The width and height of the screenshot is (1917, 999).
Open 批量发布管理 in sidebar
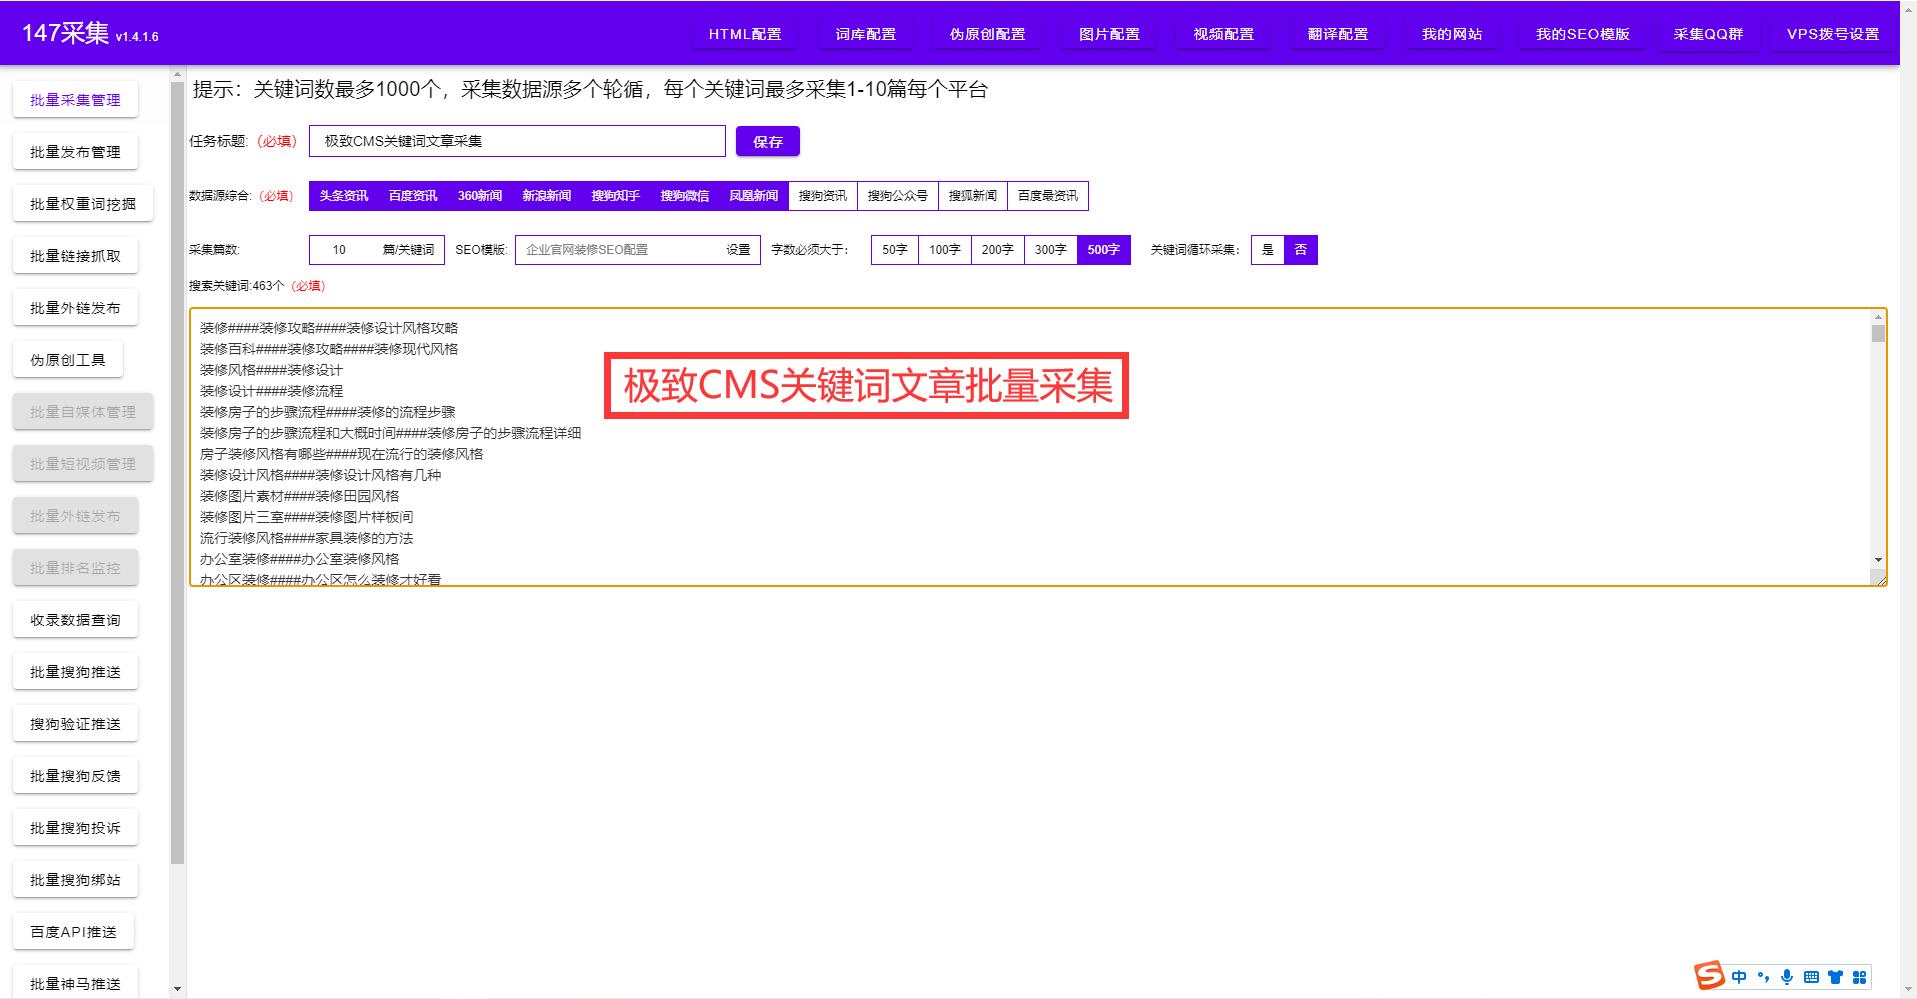pyautogui.click(x=75, y=152)
